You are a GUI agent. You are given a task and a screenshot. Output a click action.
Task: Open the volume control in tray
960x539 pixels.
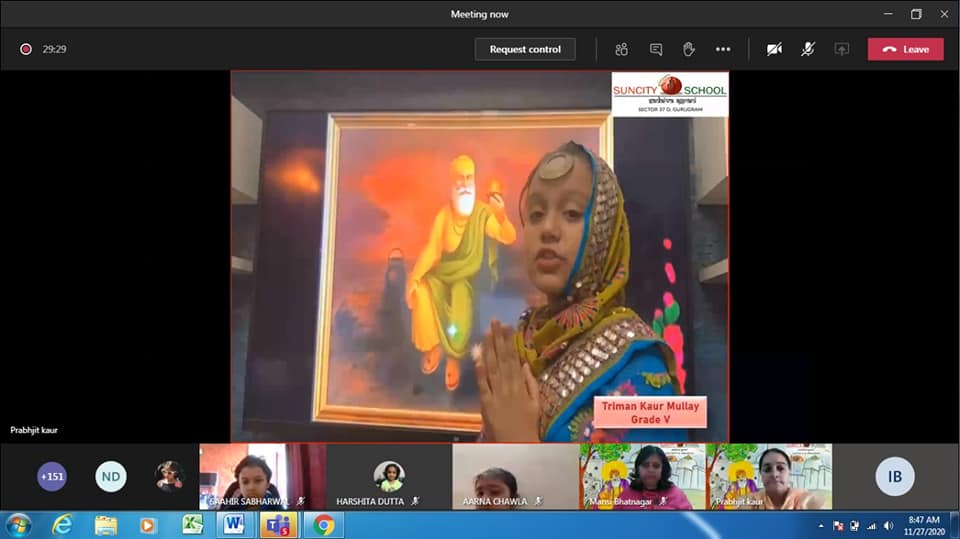tap(888, 526)
